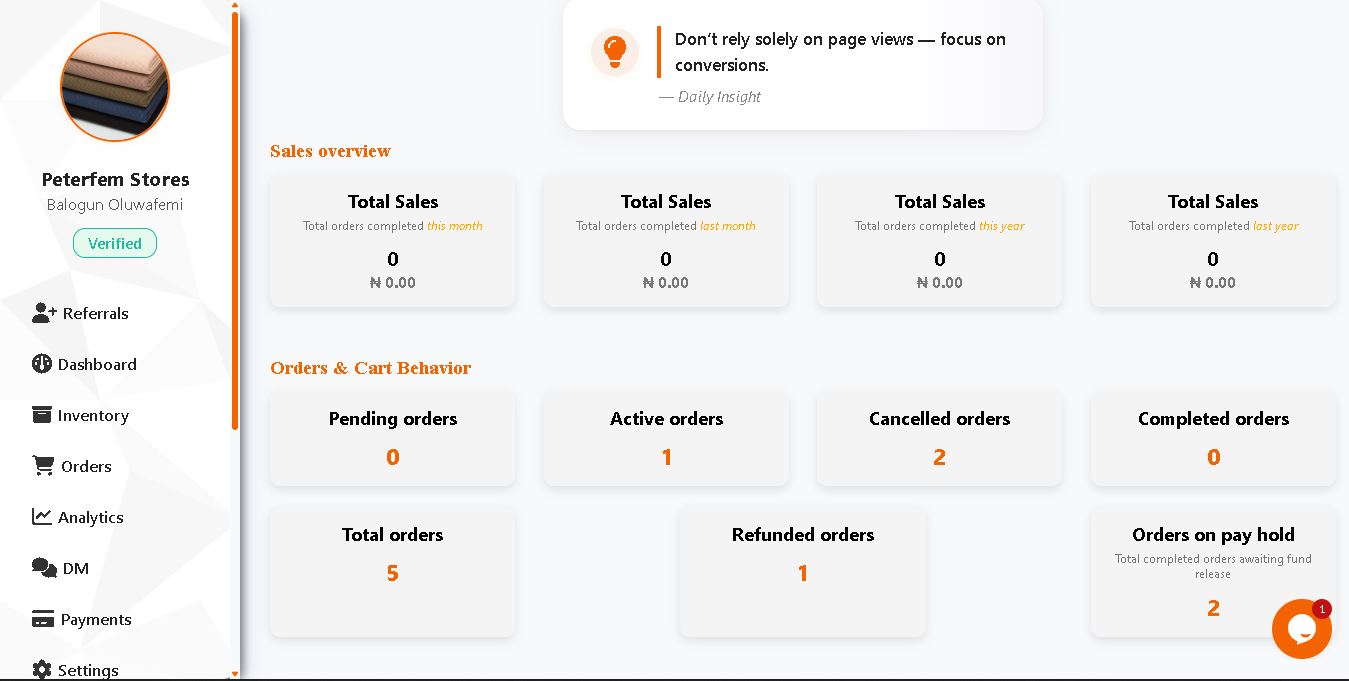This screenshot has width=1349, height=681.
Task: Click the Verified badge
Action: pyautogui.click(x=115, y=243)
